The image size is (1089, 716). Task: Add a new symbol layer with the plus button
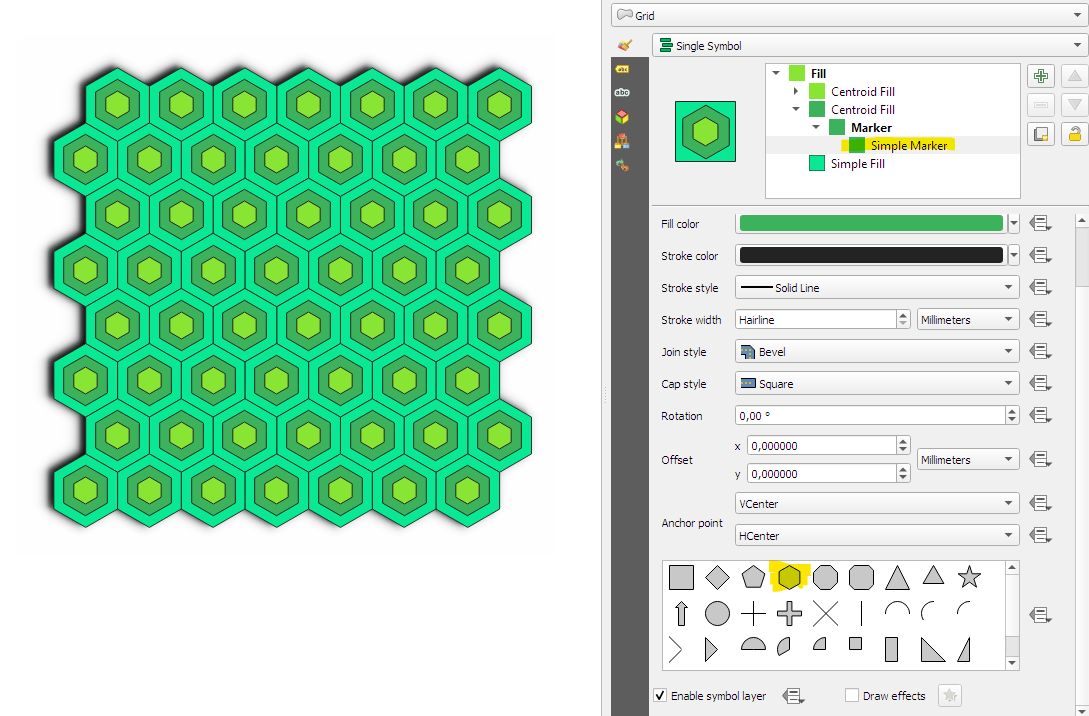(x=1041, y=75)
